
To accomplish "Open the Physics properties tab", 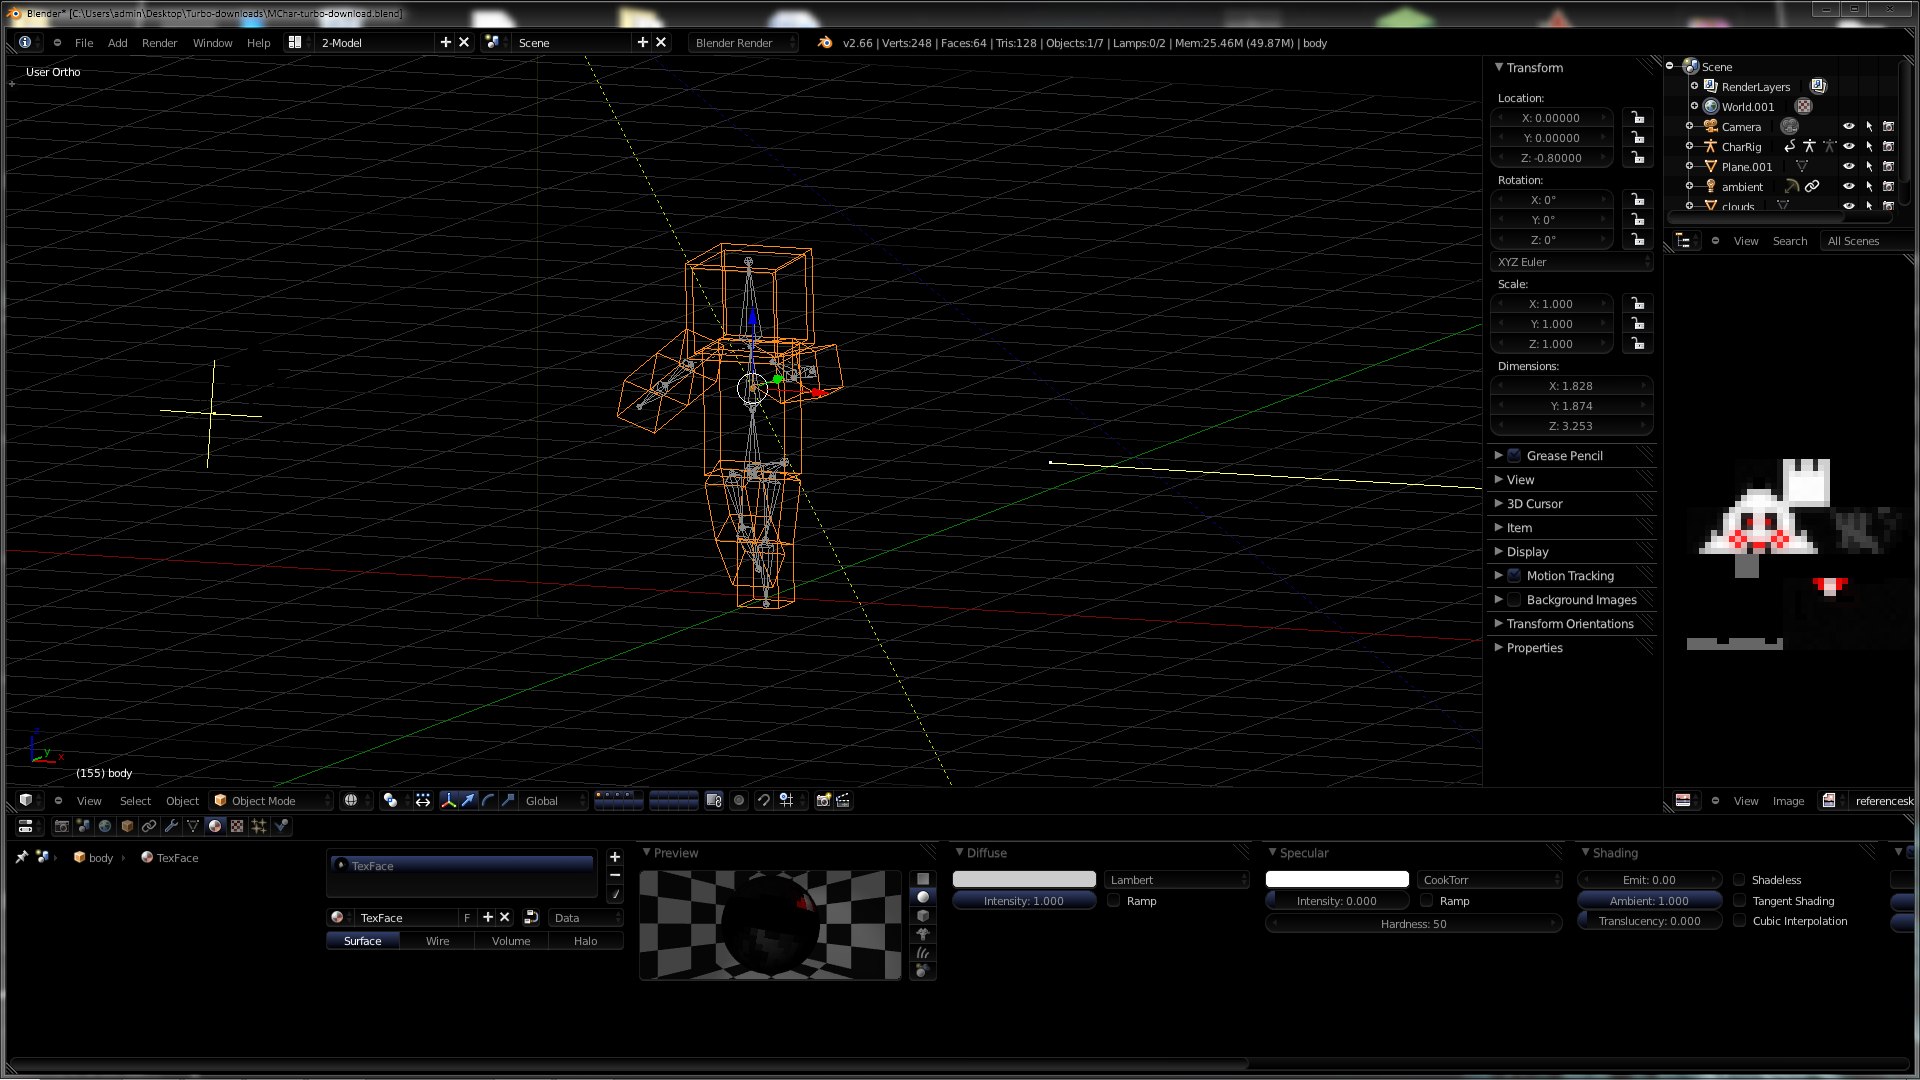I will (281, 826).
